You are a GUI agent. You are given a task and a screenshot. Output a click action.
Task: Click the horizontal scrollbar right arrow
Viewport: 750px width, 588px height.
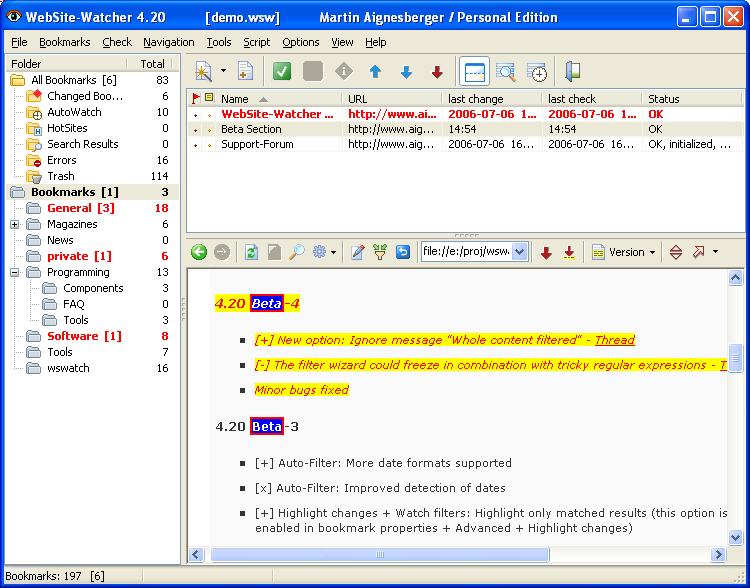[718, 555]
